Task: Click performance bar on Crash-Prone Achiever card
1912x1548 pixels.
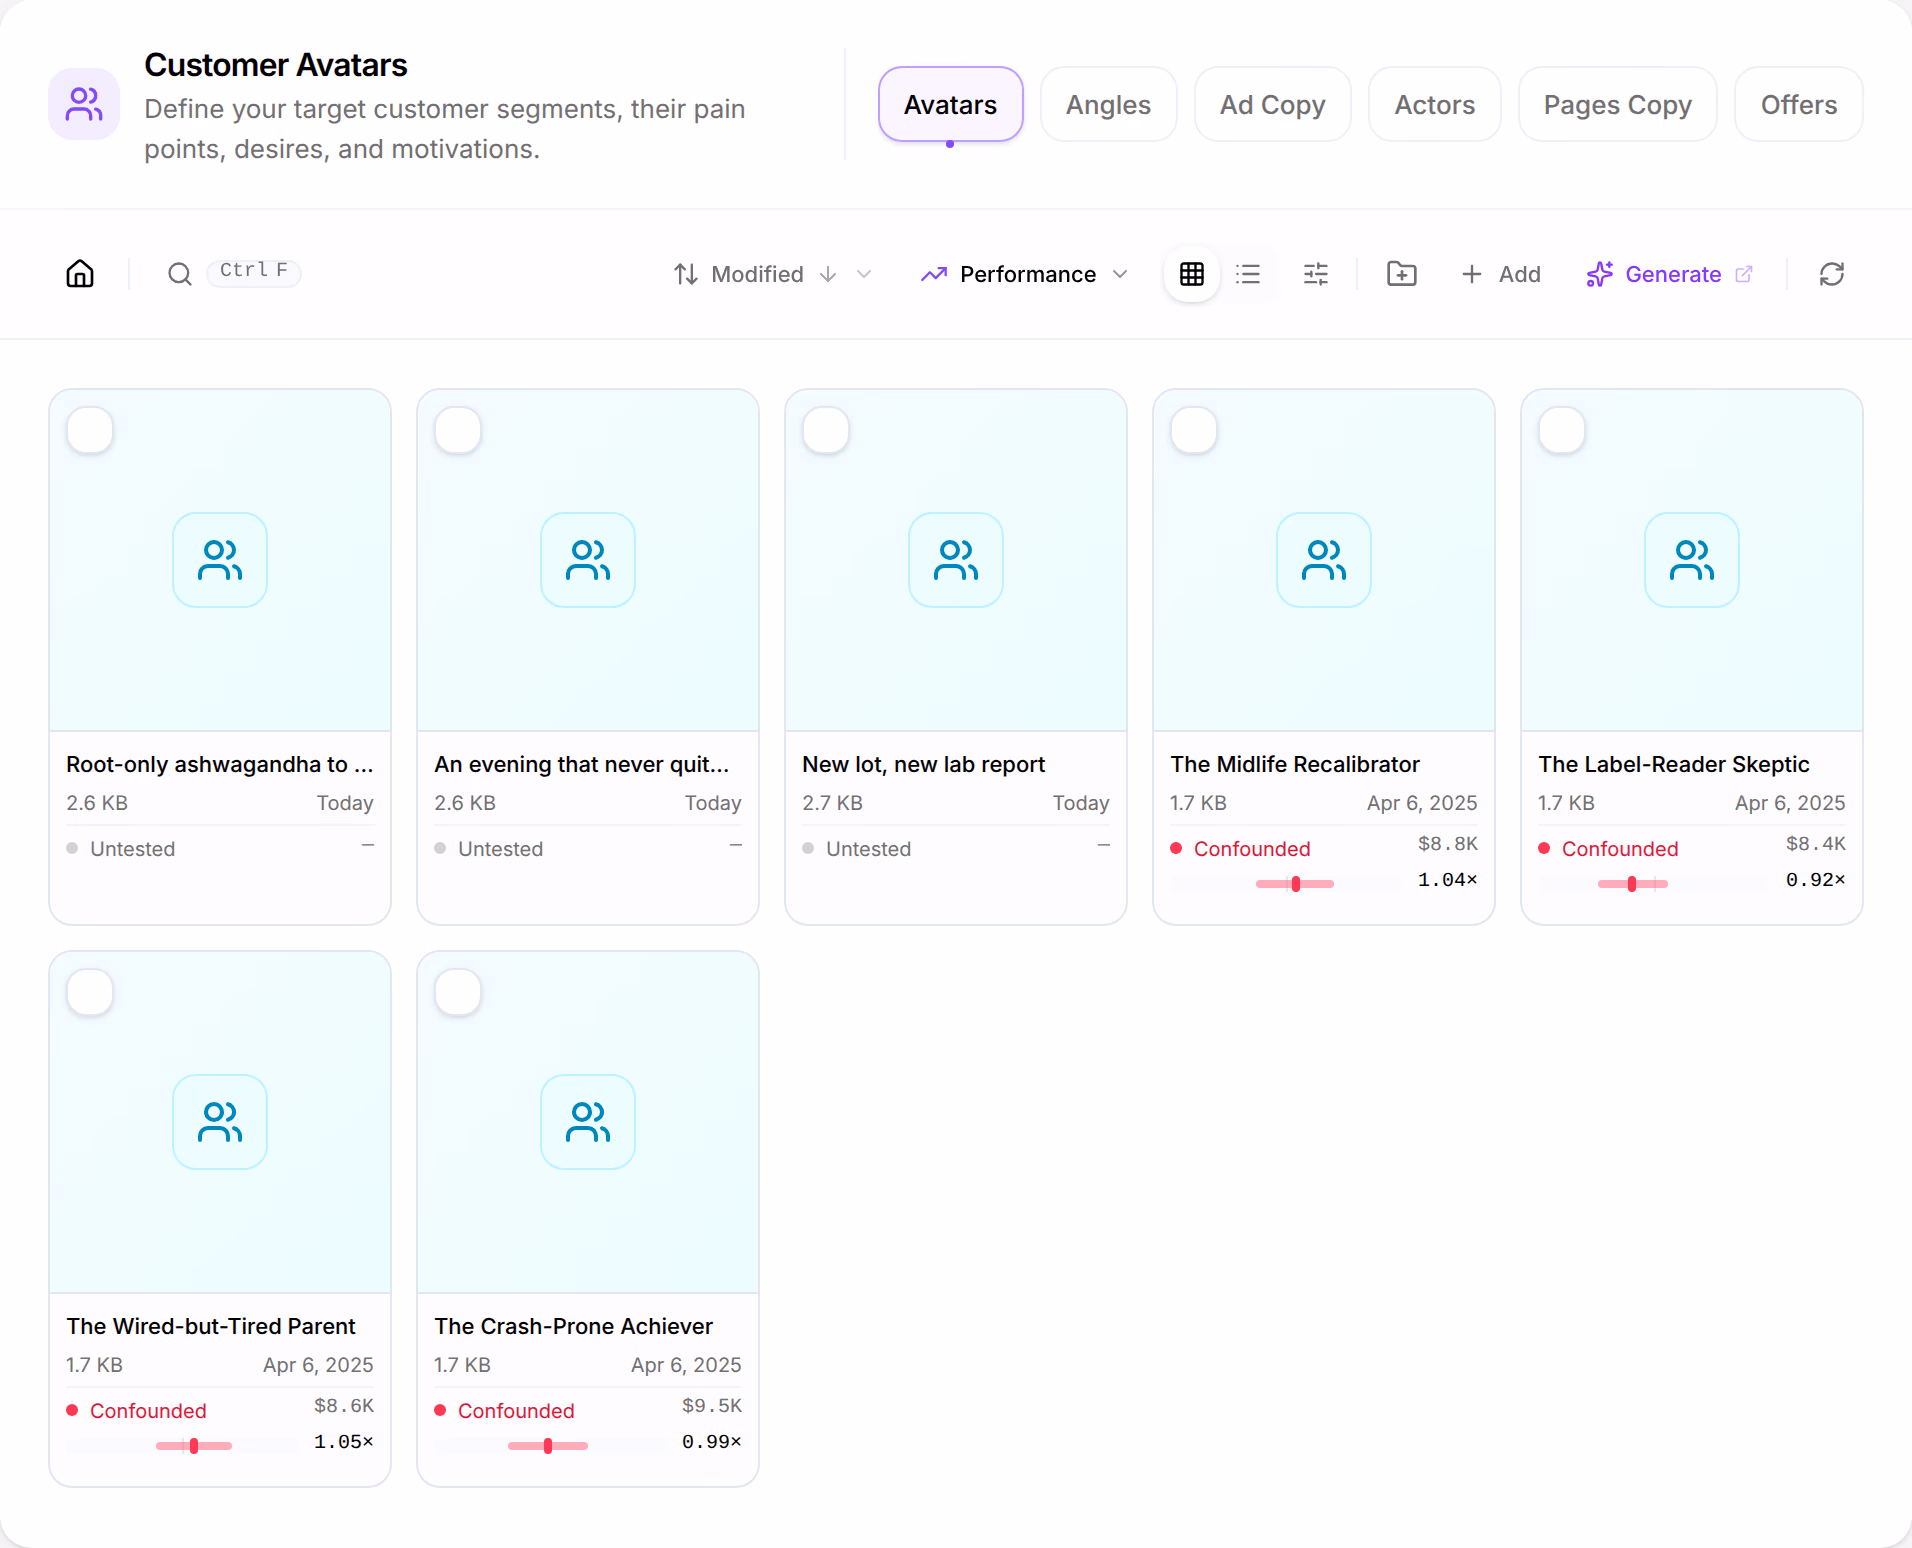Action: coord(549,1446)
